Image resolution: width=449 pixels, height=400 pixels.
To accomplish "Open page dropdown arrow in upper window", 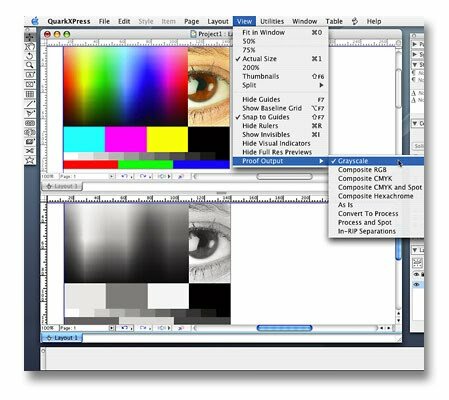I will click(111, 176).
